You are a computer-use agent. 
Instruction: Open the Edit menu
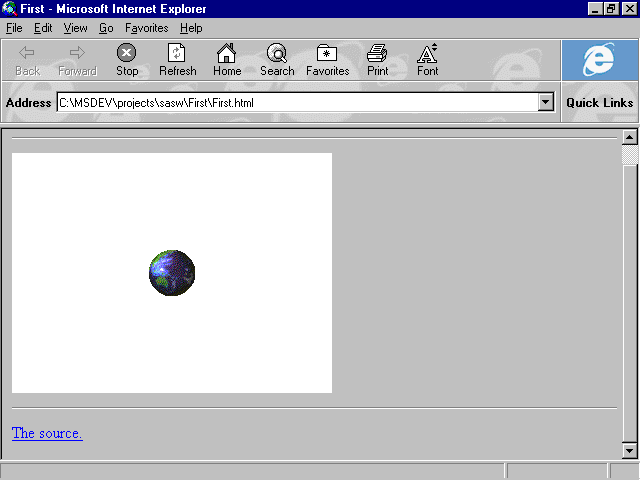tap(43, 28)
